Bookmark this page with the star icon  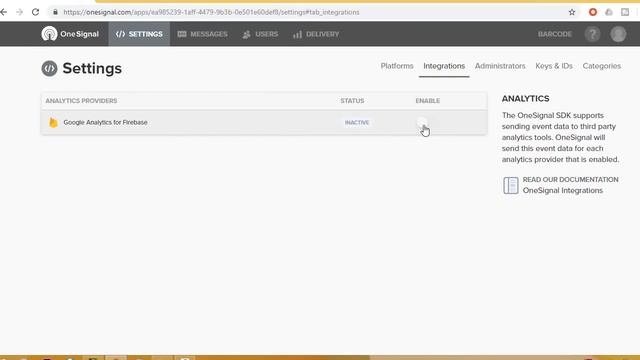[572, 12]
